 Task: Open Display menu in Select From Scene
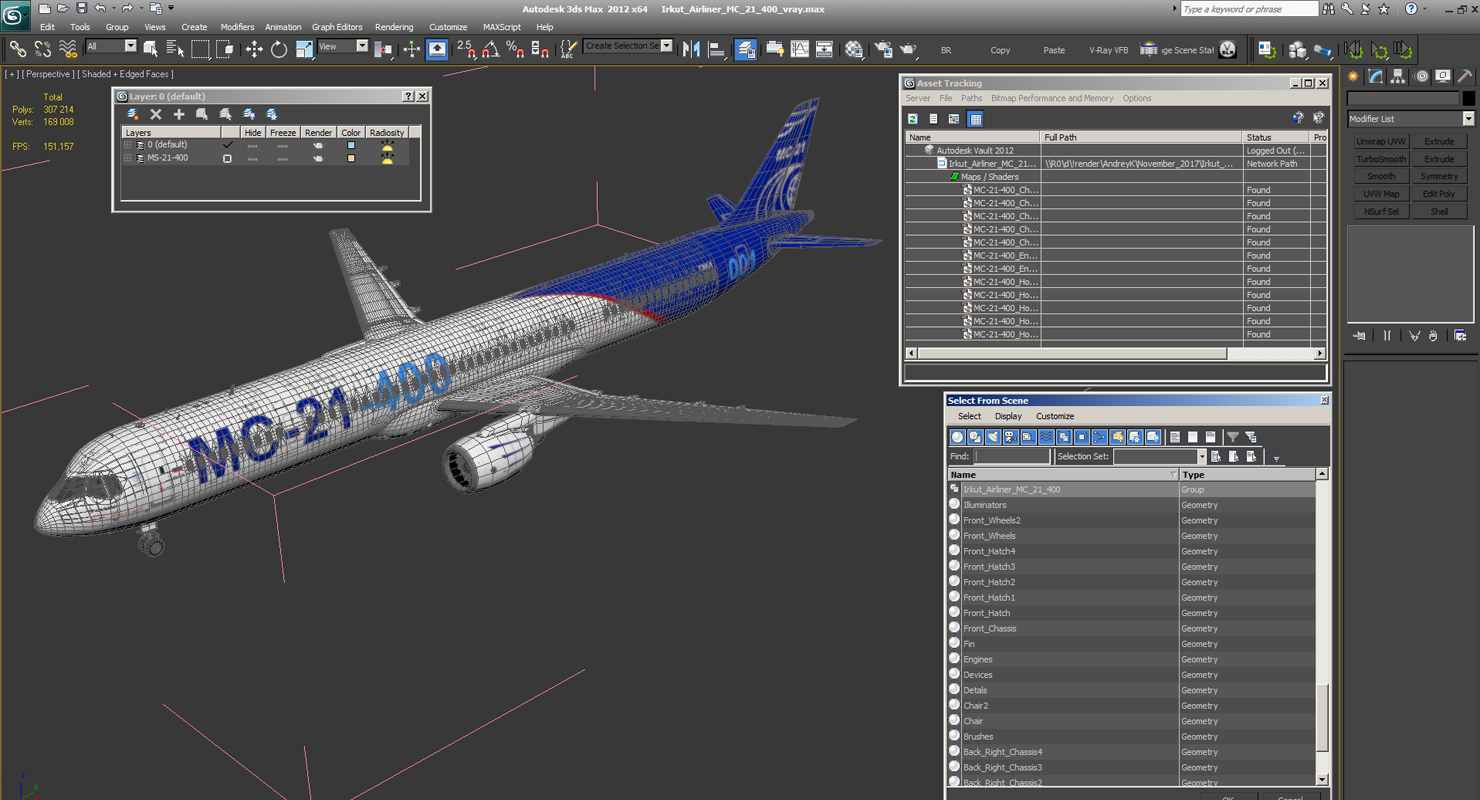[x=1008, y=416]
